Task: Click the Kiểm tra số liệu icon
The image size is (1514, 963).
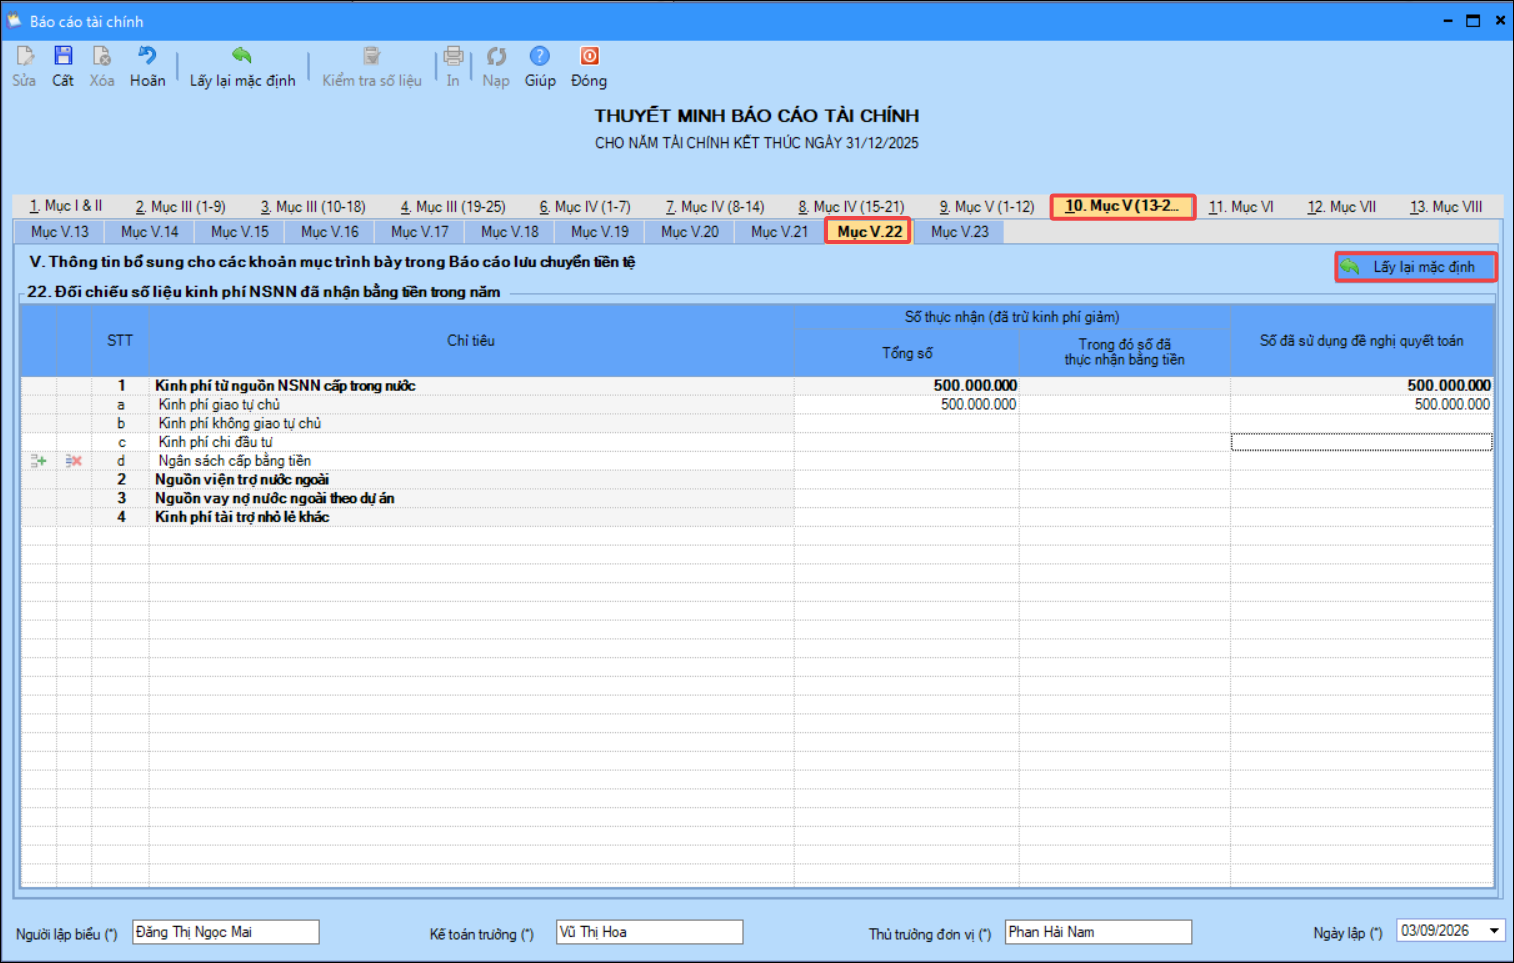Action: [x=372, y=57]
